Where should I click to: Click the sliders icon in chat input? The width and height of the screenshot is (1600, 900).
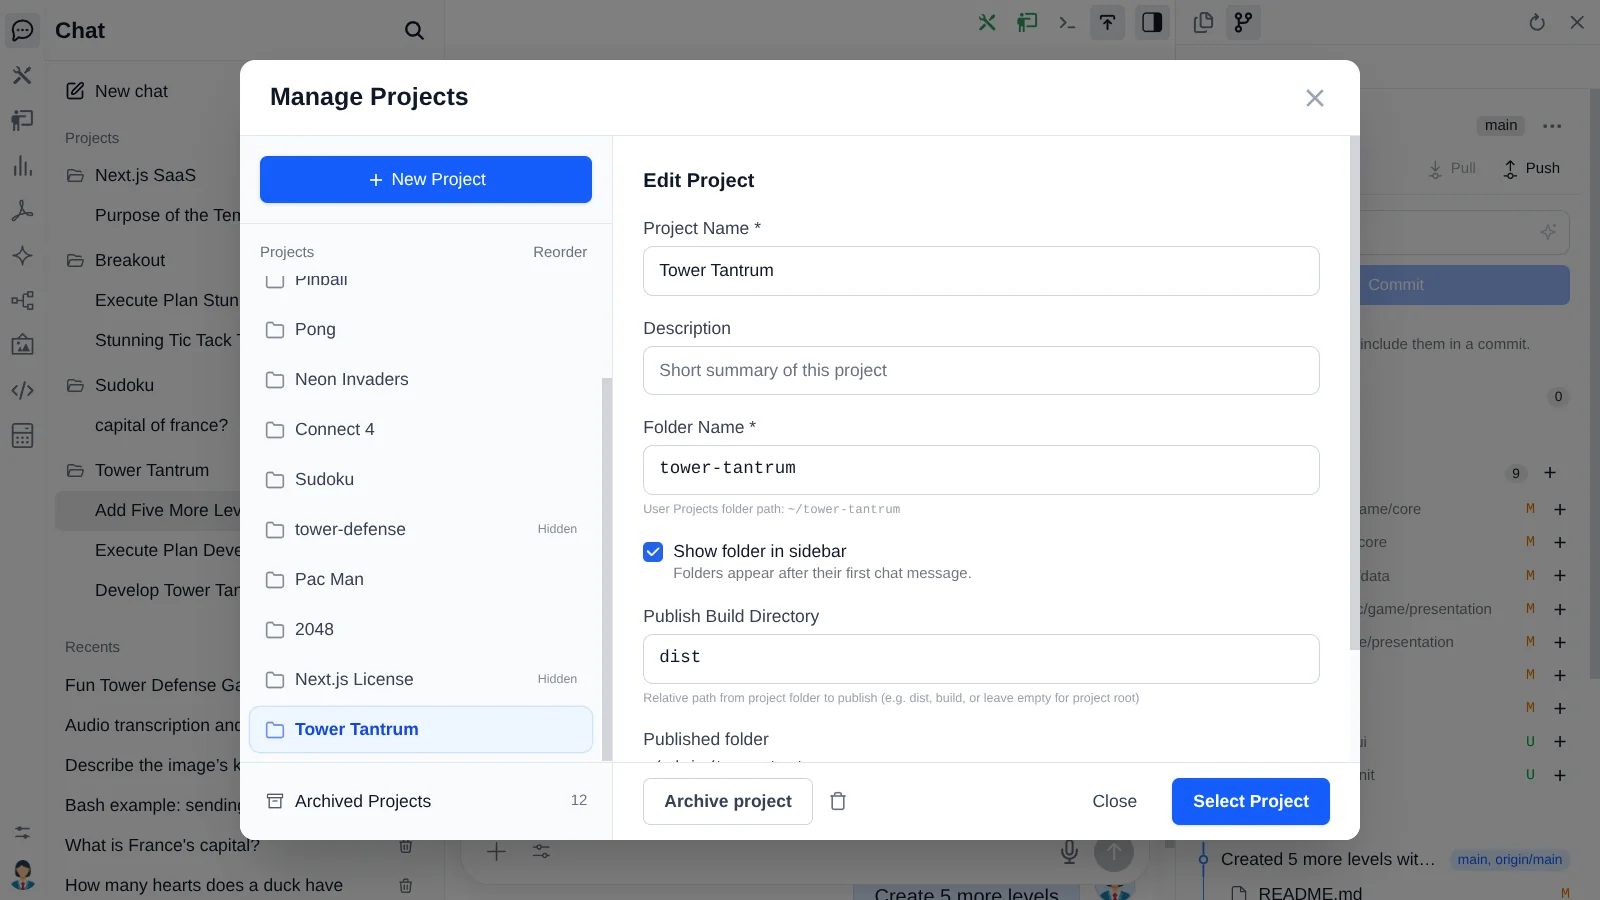(541, 852)
